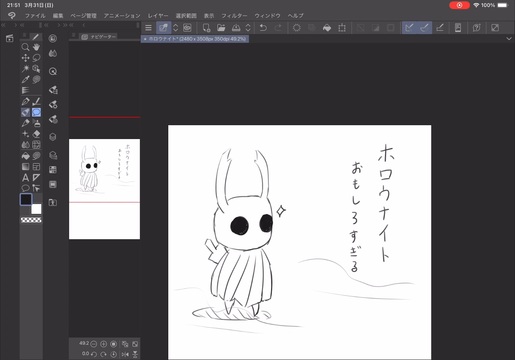The image size is (515, 360).
Task: Open the ナビゲーター panel tab
Action: pyautogui.click(x=99, y=37)
